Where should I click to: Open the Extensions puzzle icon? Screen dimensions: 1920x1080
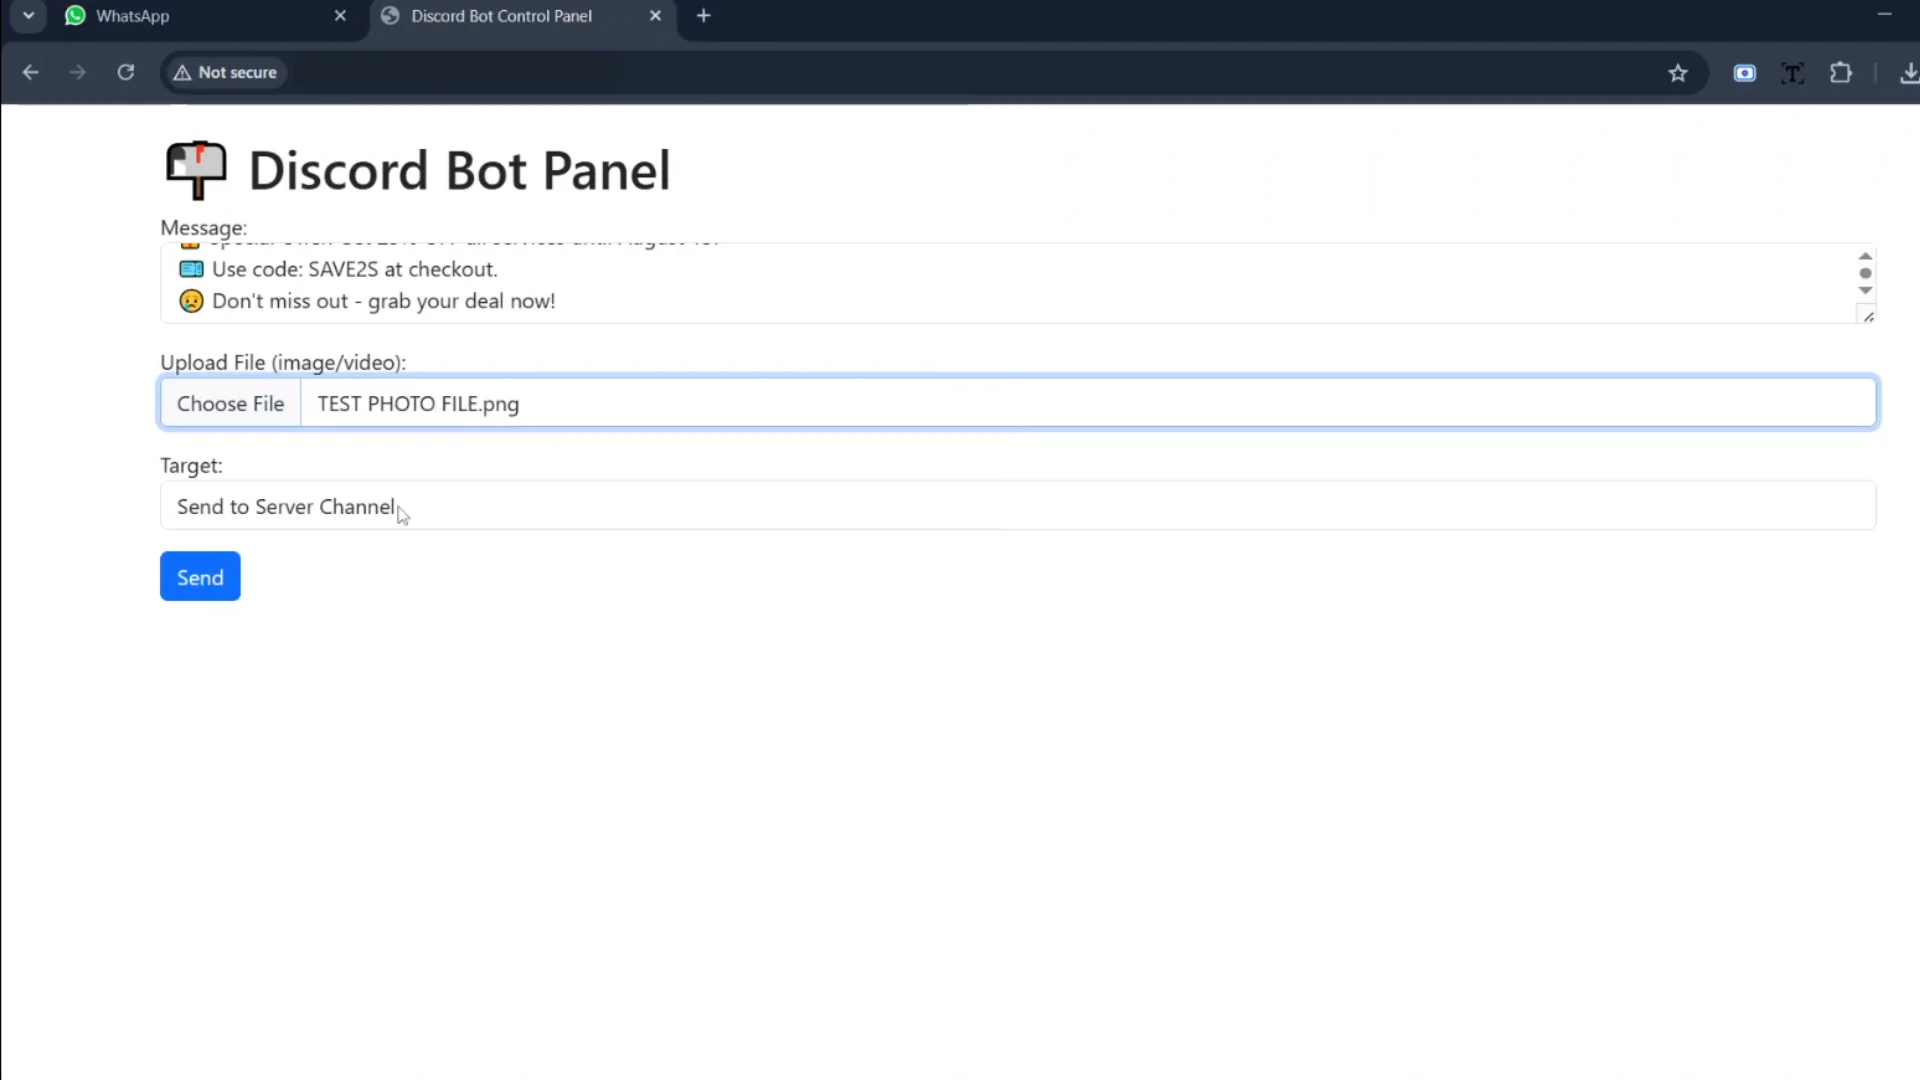click(1841, 72)
